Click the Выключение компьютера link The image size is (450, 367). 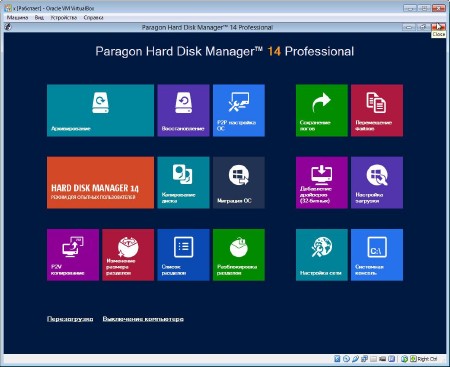tap(143, 319)
